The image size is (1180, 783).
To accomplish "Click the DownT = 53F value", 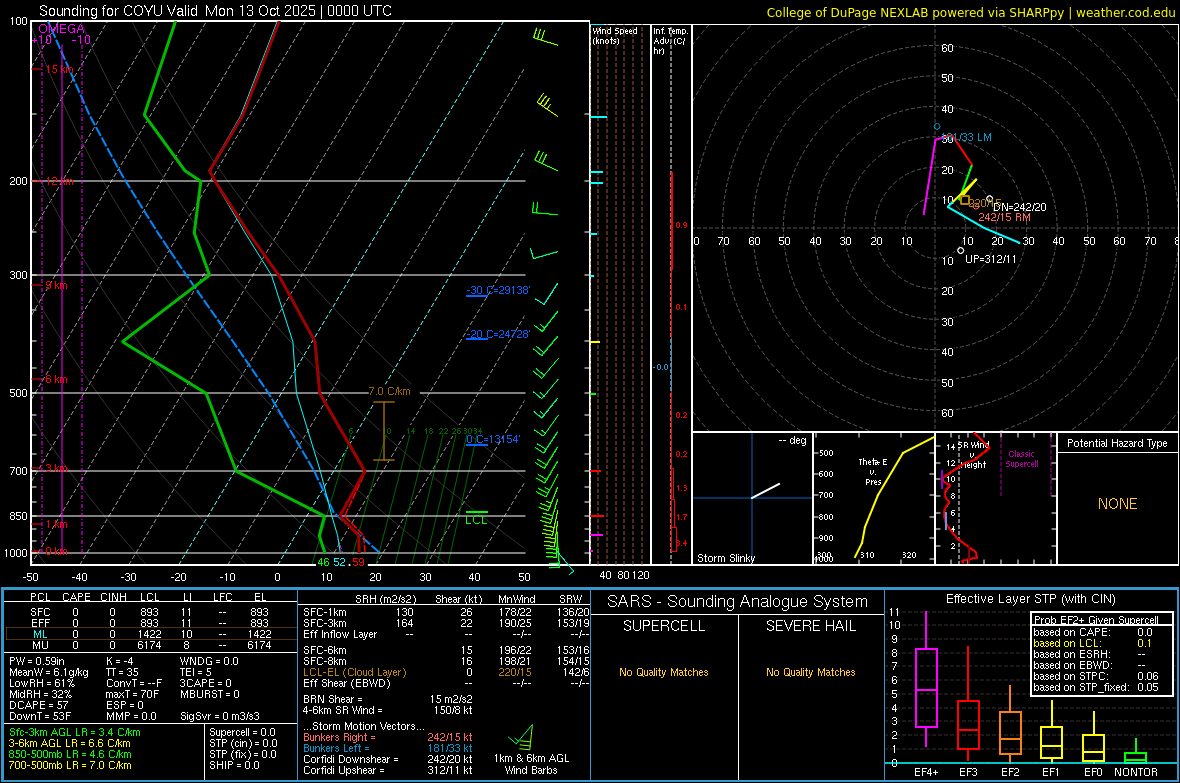I will tap(40, 716).
